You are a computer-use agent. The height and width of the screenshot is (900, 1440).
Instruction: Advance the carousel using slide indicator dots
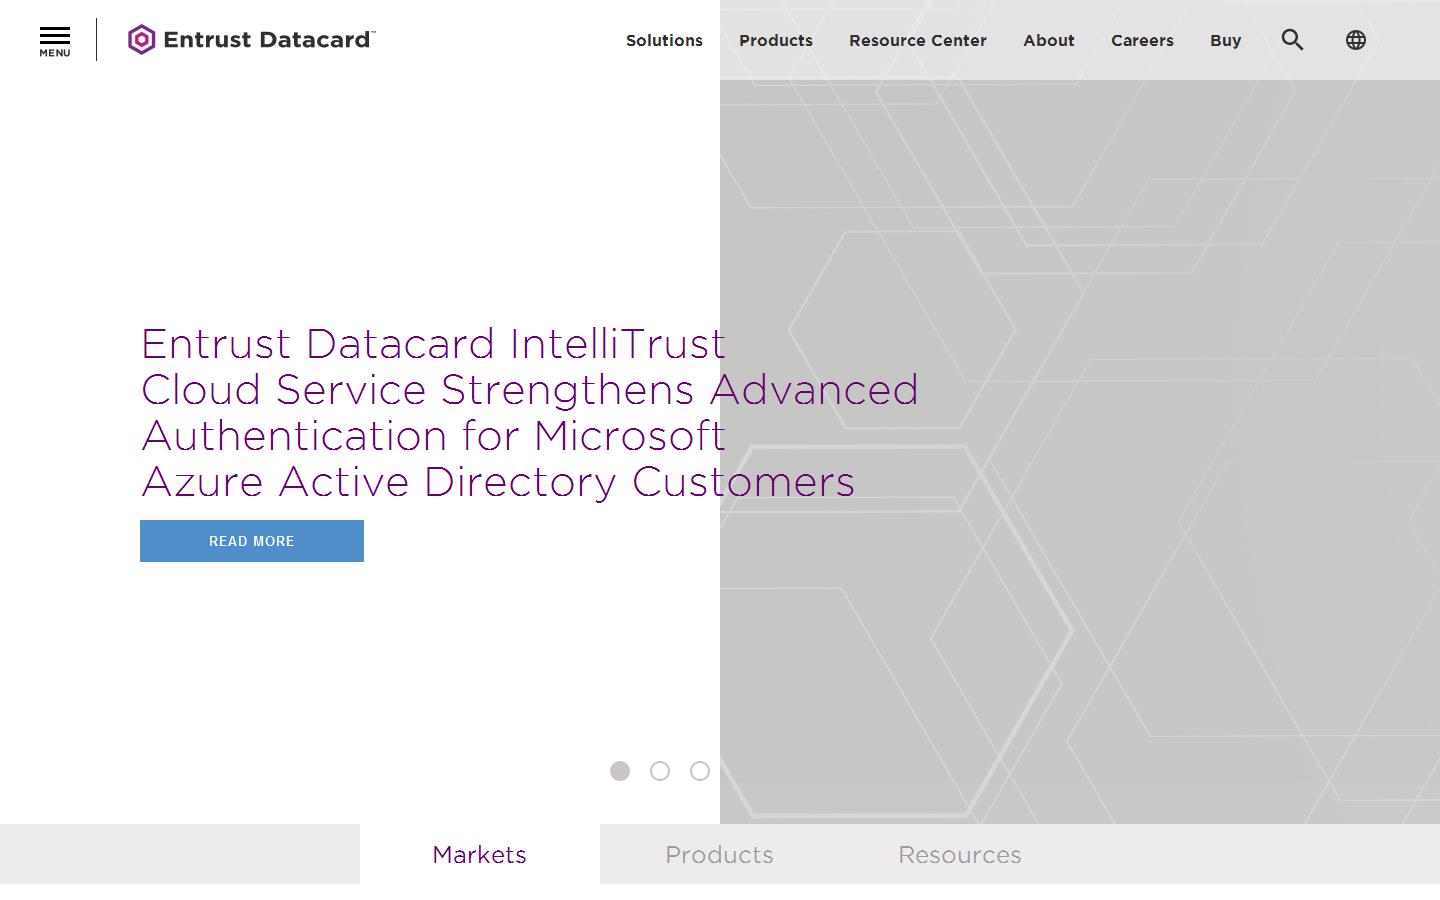659,771
